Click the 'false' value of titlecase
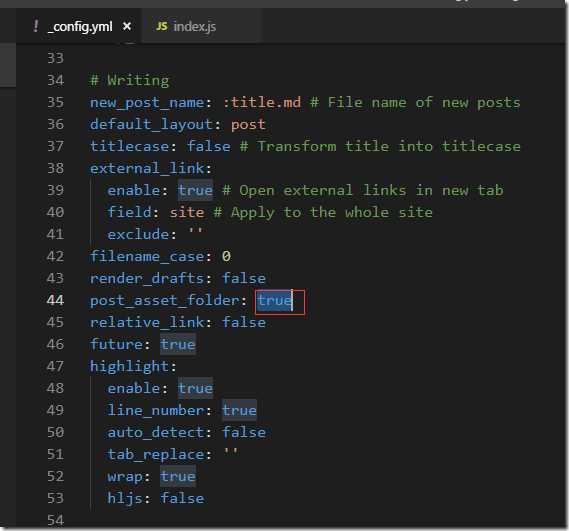 tap(209, 146)
